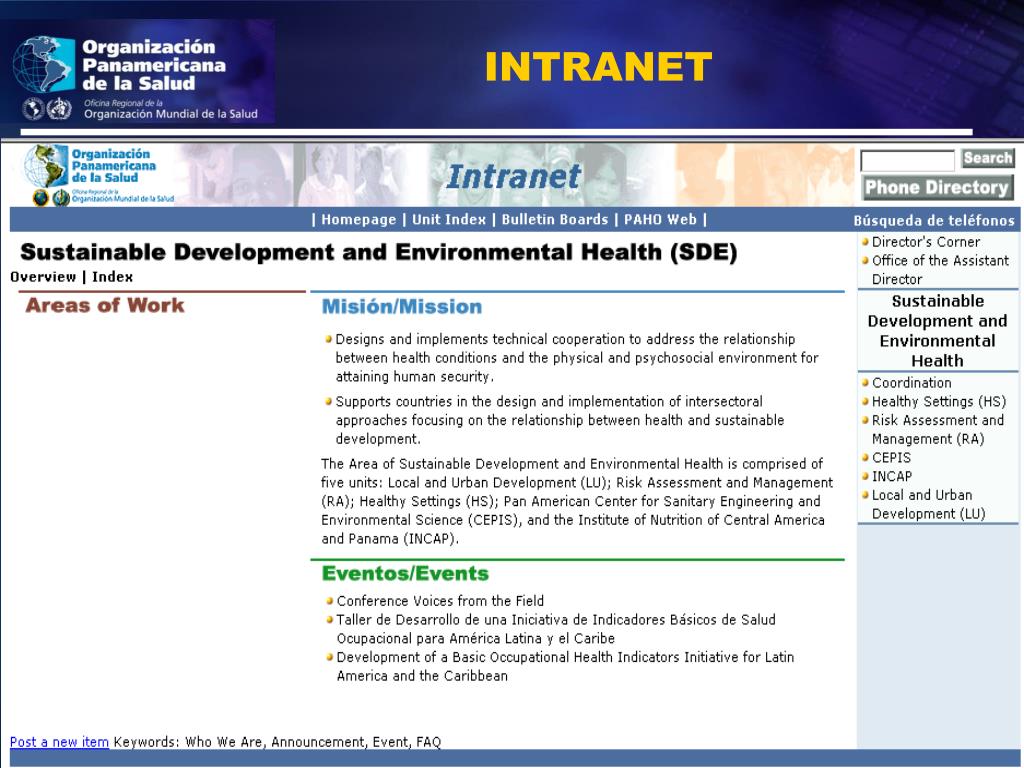Viewport: 1024px width, 768px height.
Task: Click bullet icon beside INCAP
Action: 865,476
